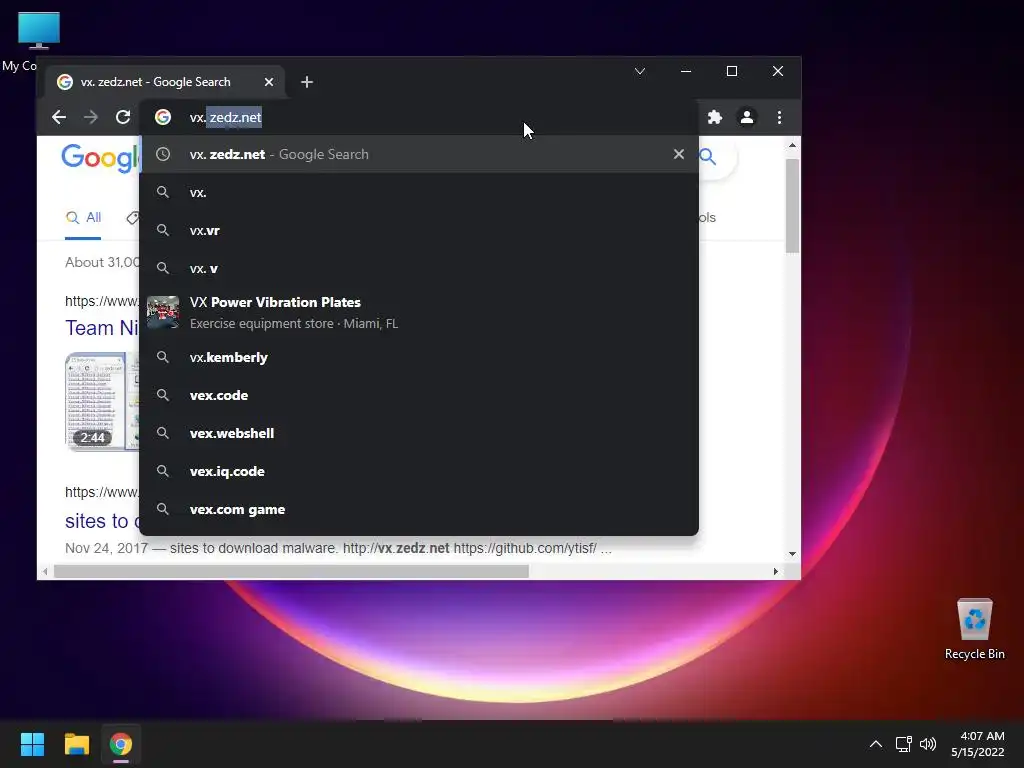Click the vertical scrollbar thumb
The width and height of the screenshot is (1024, 768).
pos(792,206)
